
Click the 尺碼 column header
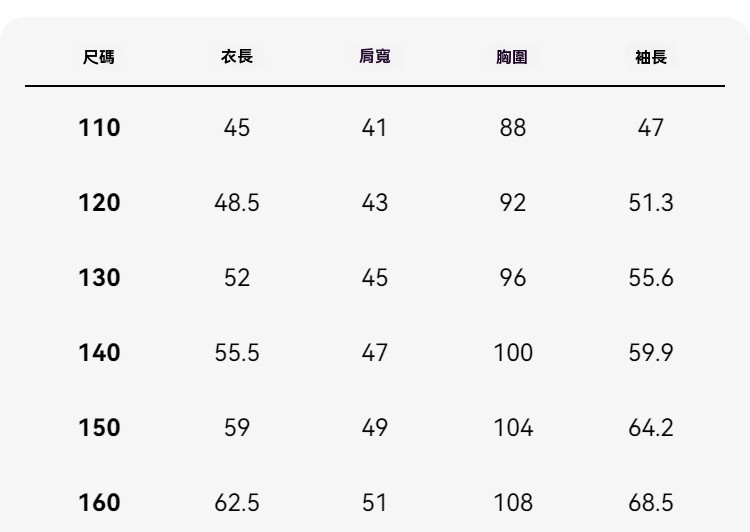pos(99,57)
